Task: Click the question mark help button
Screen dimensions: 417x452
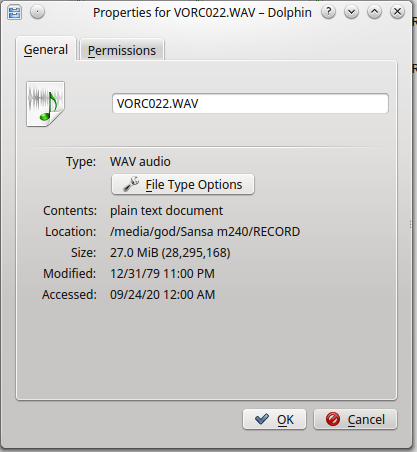Action: click(328, 13)
